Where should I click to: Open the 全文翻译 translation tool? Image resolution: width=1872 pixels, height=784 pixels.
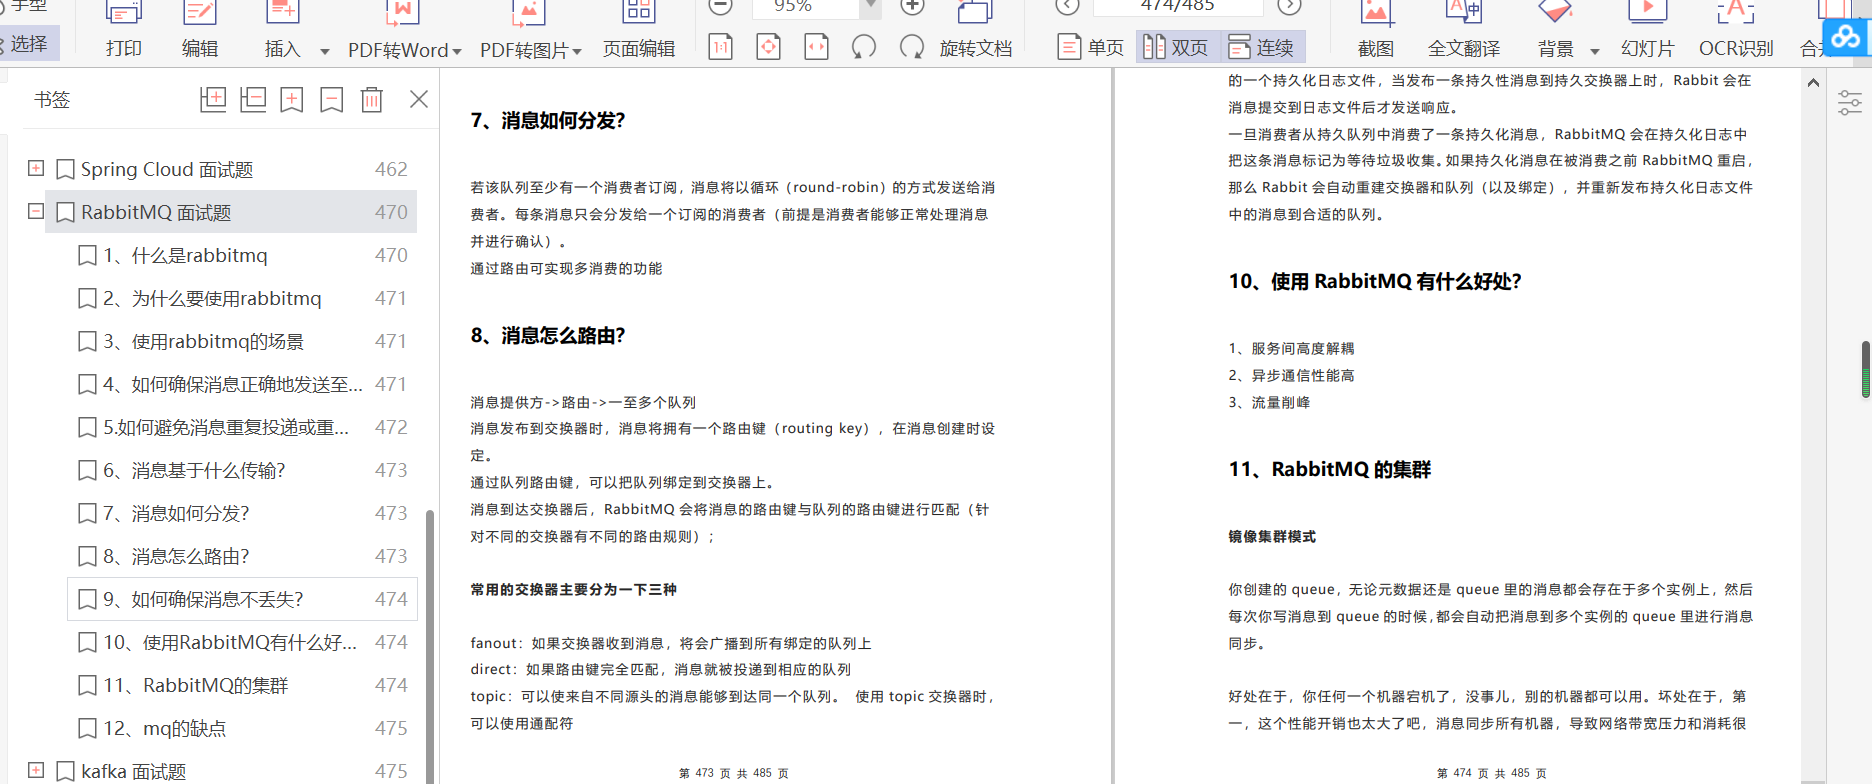(1464, 31)
